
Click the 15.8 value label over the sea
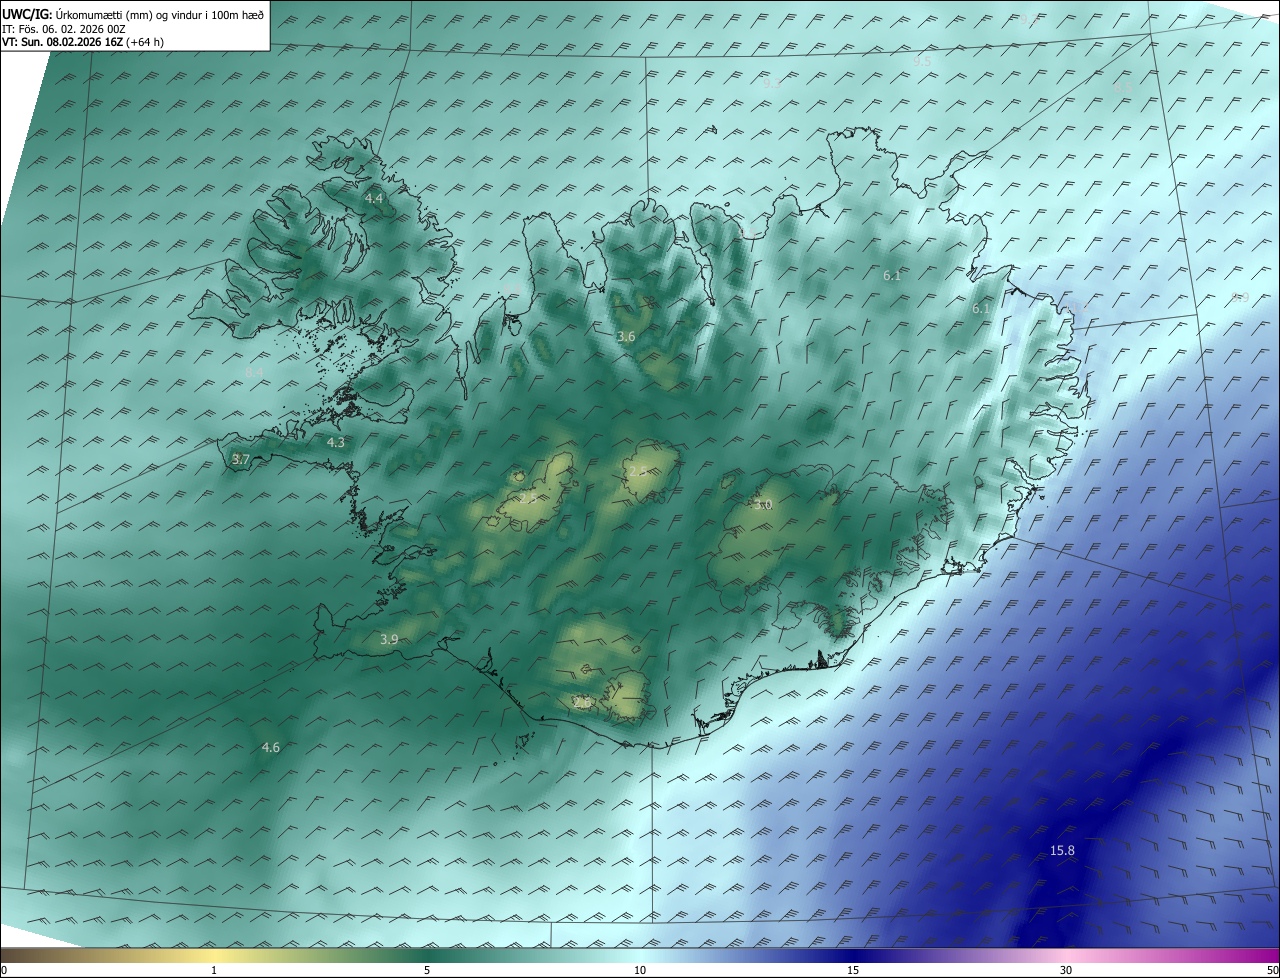click(1062, 850)
